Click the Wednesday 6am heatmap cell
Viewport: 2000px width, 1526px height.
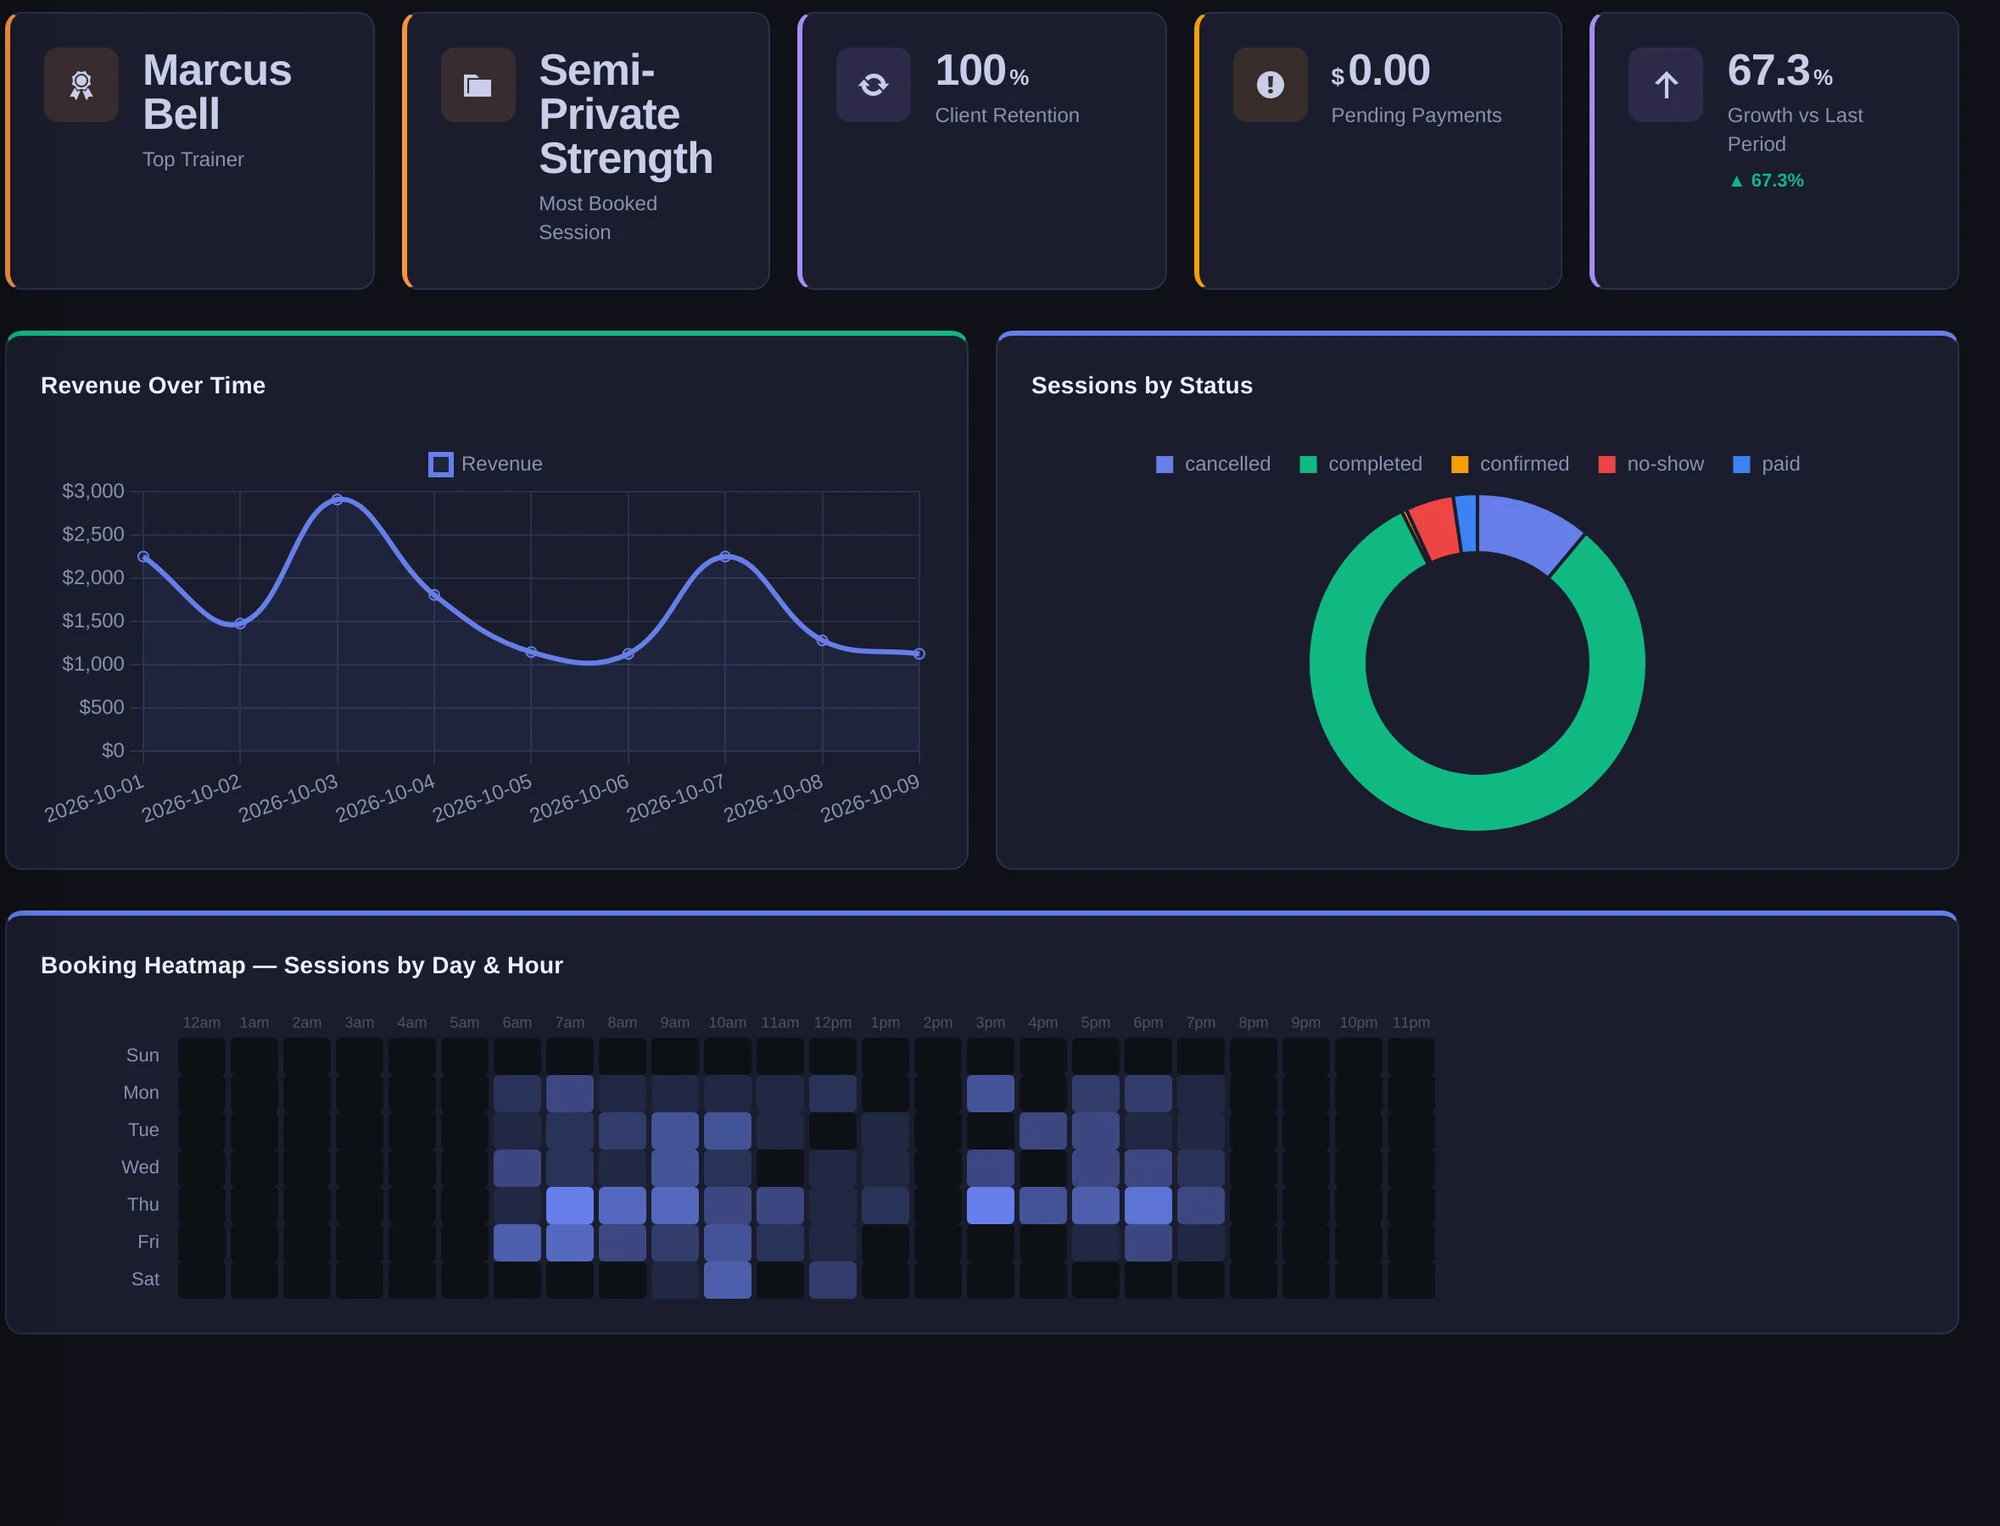tap(517, 1168)
